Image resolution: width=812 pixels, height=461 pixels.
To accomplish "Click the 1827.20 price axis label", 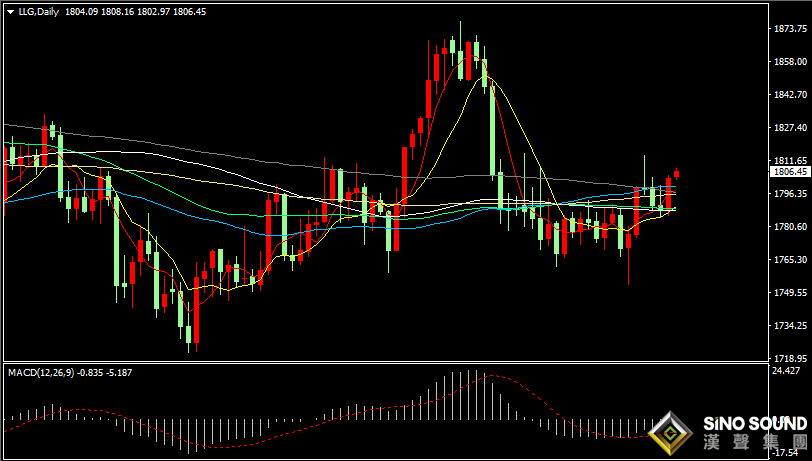I will coord(790,128).
